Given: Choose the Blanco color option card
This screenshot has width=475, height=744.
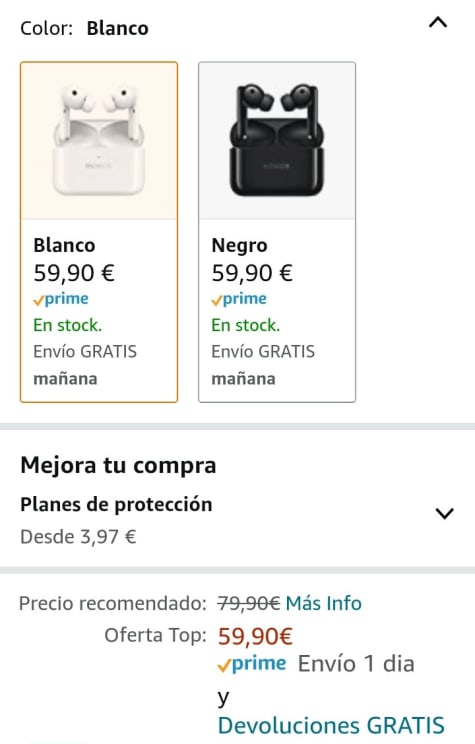Looking at the screenshot, I should pos(99,232).
